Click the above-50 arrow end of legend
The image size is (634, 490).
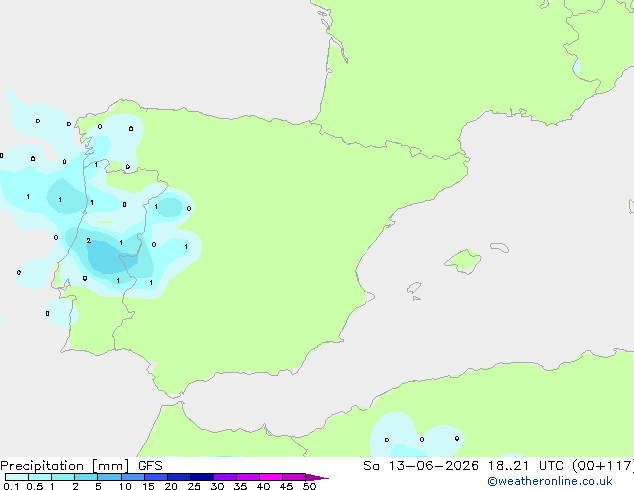tap(317, 477)
